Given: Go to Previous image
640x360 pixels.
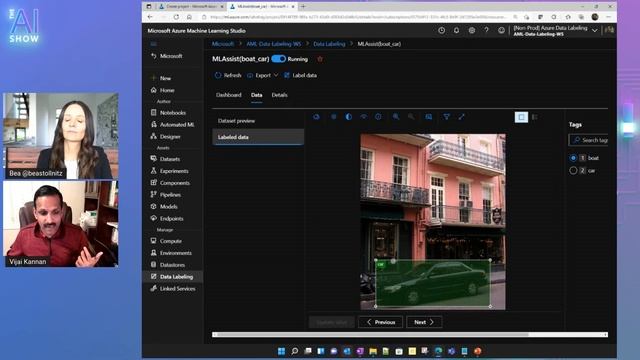Looking at the screenshot, I should click(x=380, y=322).
